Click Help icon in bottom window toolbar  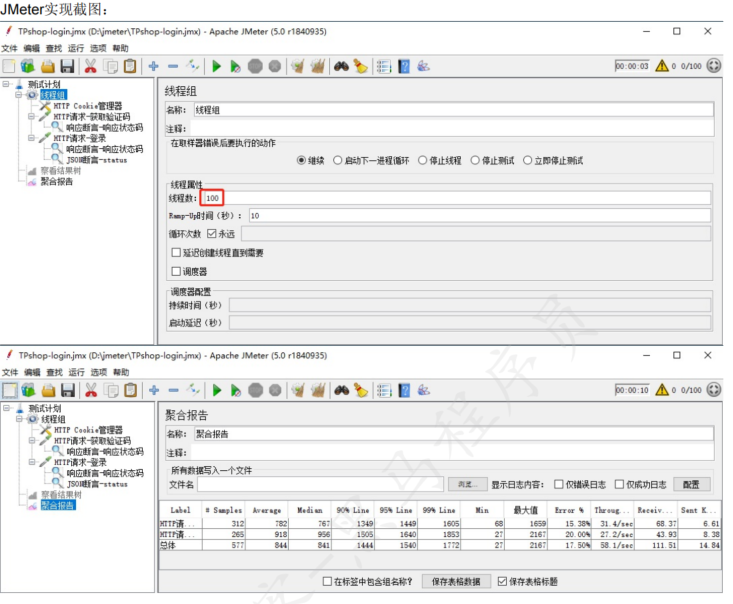(404, 390)
